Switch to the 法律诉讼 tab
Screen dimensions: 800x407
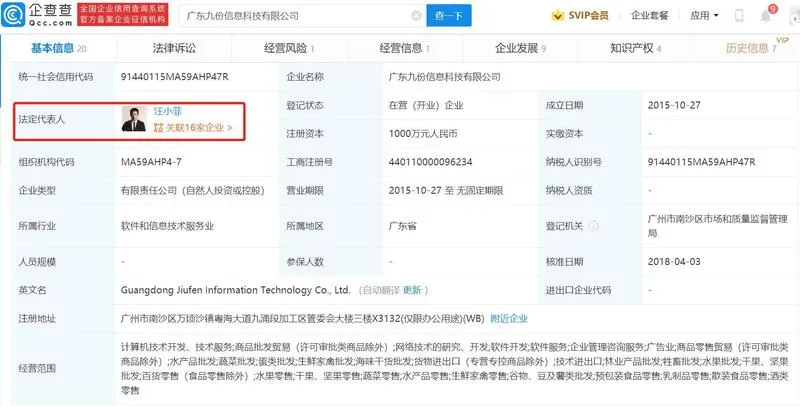pos(174,48)
